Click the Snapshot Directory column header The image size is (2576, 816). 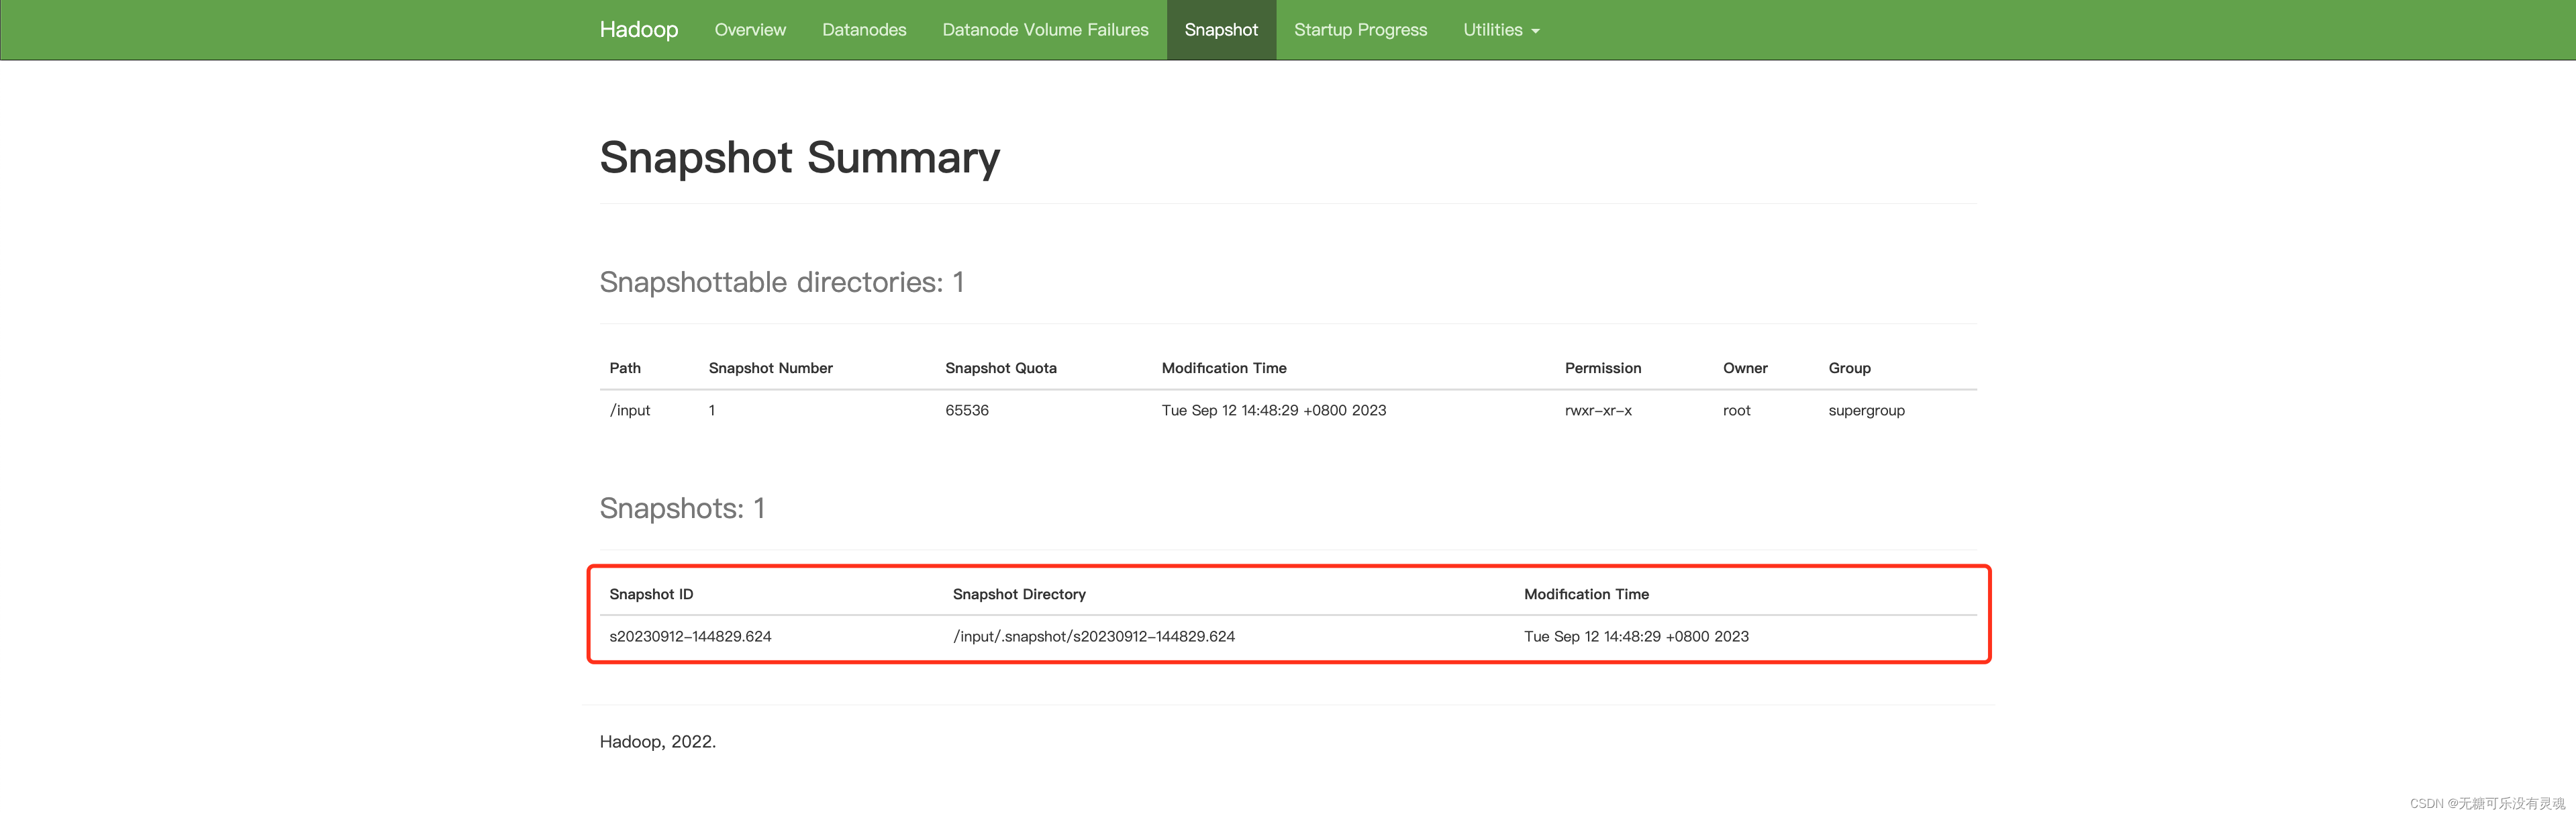pos(1018,594)
